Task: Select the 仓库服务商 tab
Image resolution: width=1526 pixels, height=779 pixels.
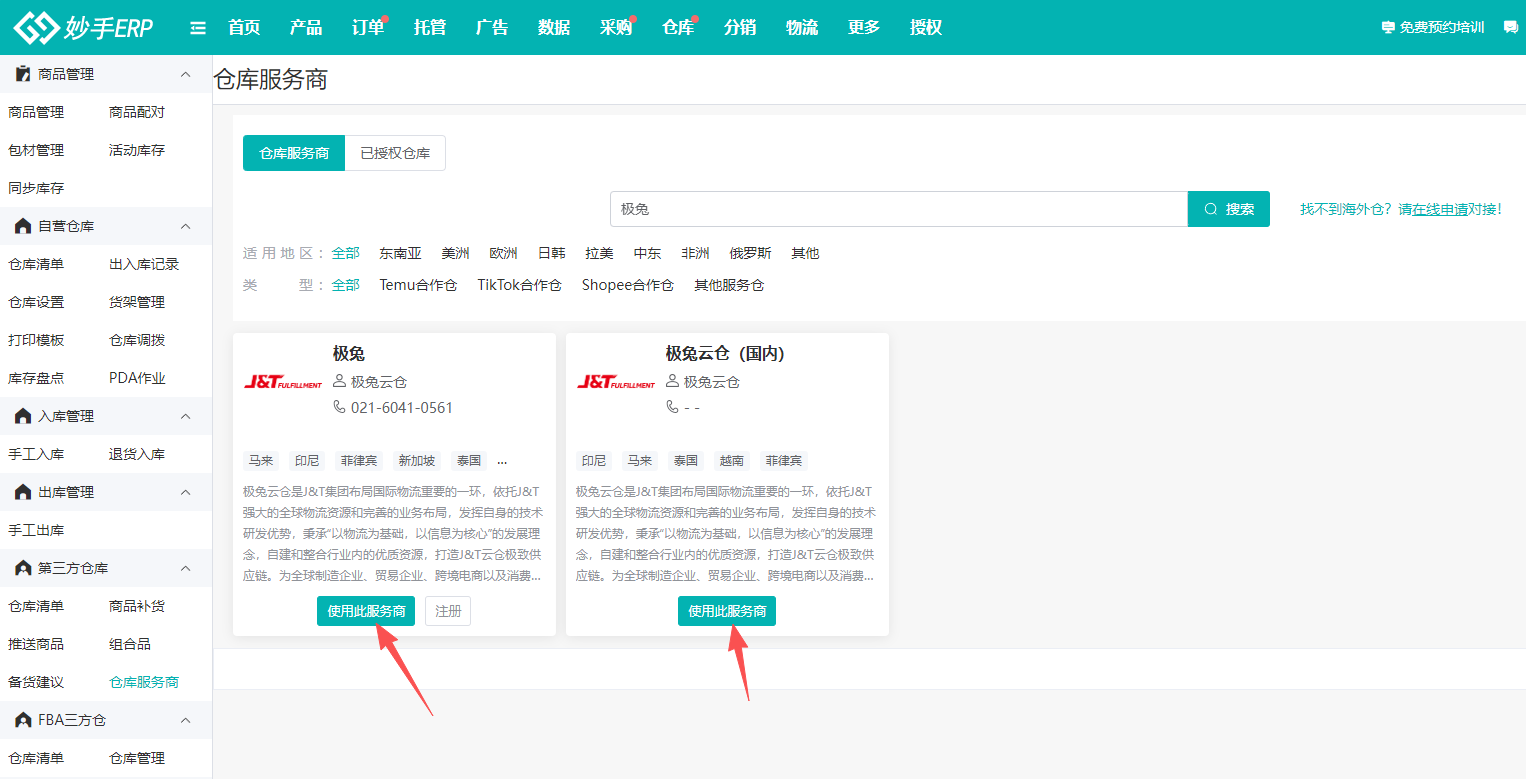Action: [x=294, y=153]
